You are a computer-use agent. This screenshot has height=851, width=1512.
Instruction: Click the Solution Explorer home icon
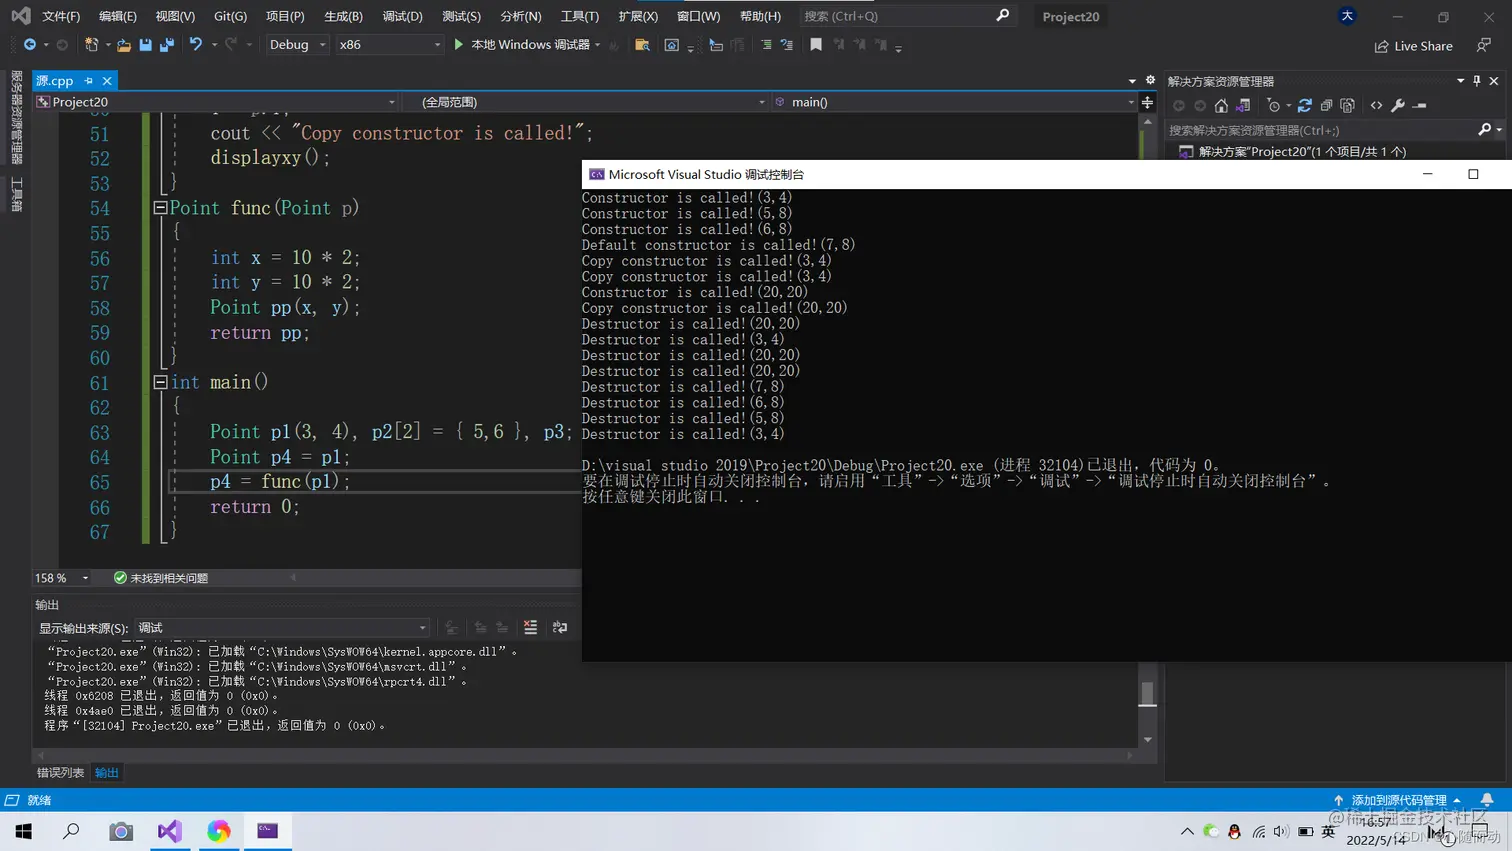pos(1221,106)
